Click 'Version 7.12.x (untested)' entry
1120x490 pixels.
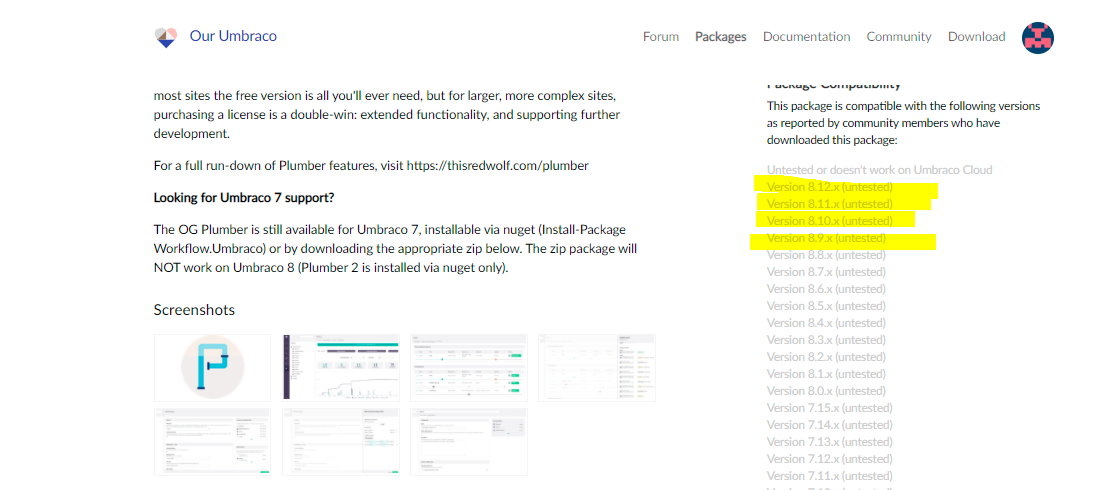[829, 459]
